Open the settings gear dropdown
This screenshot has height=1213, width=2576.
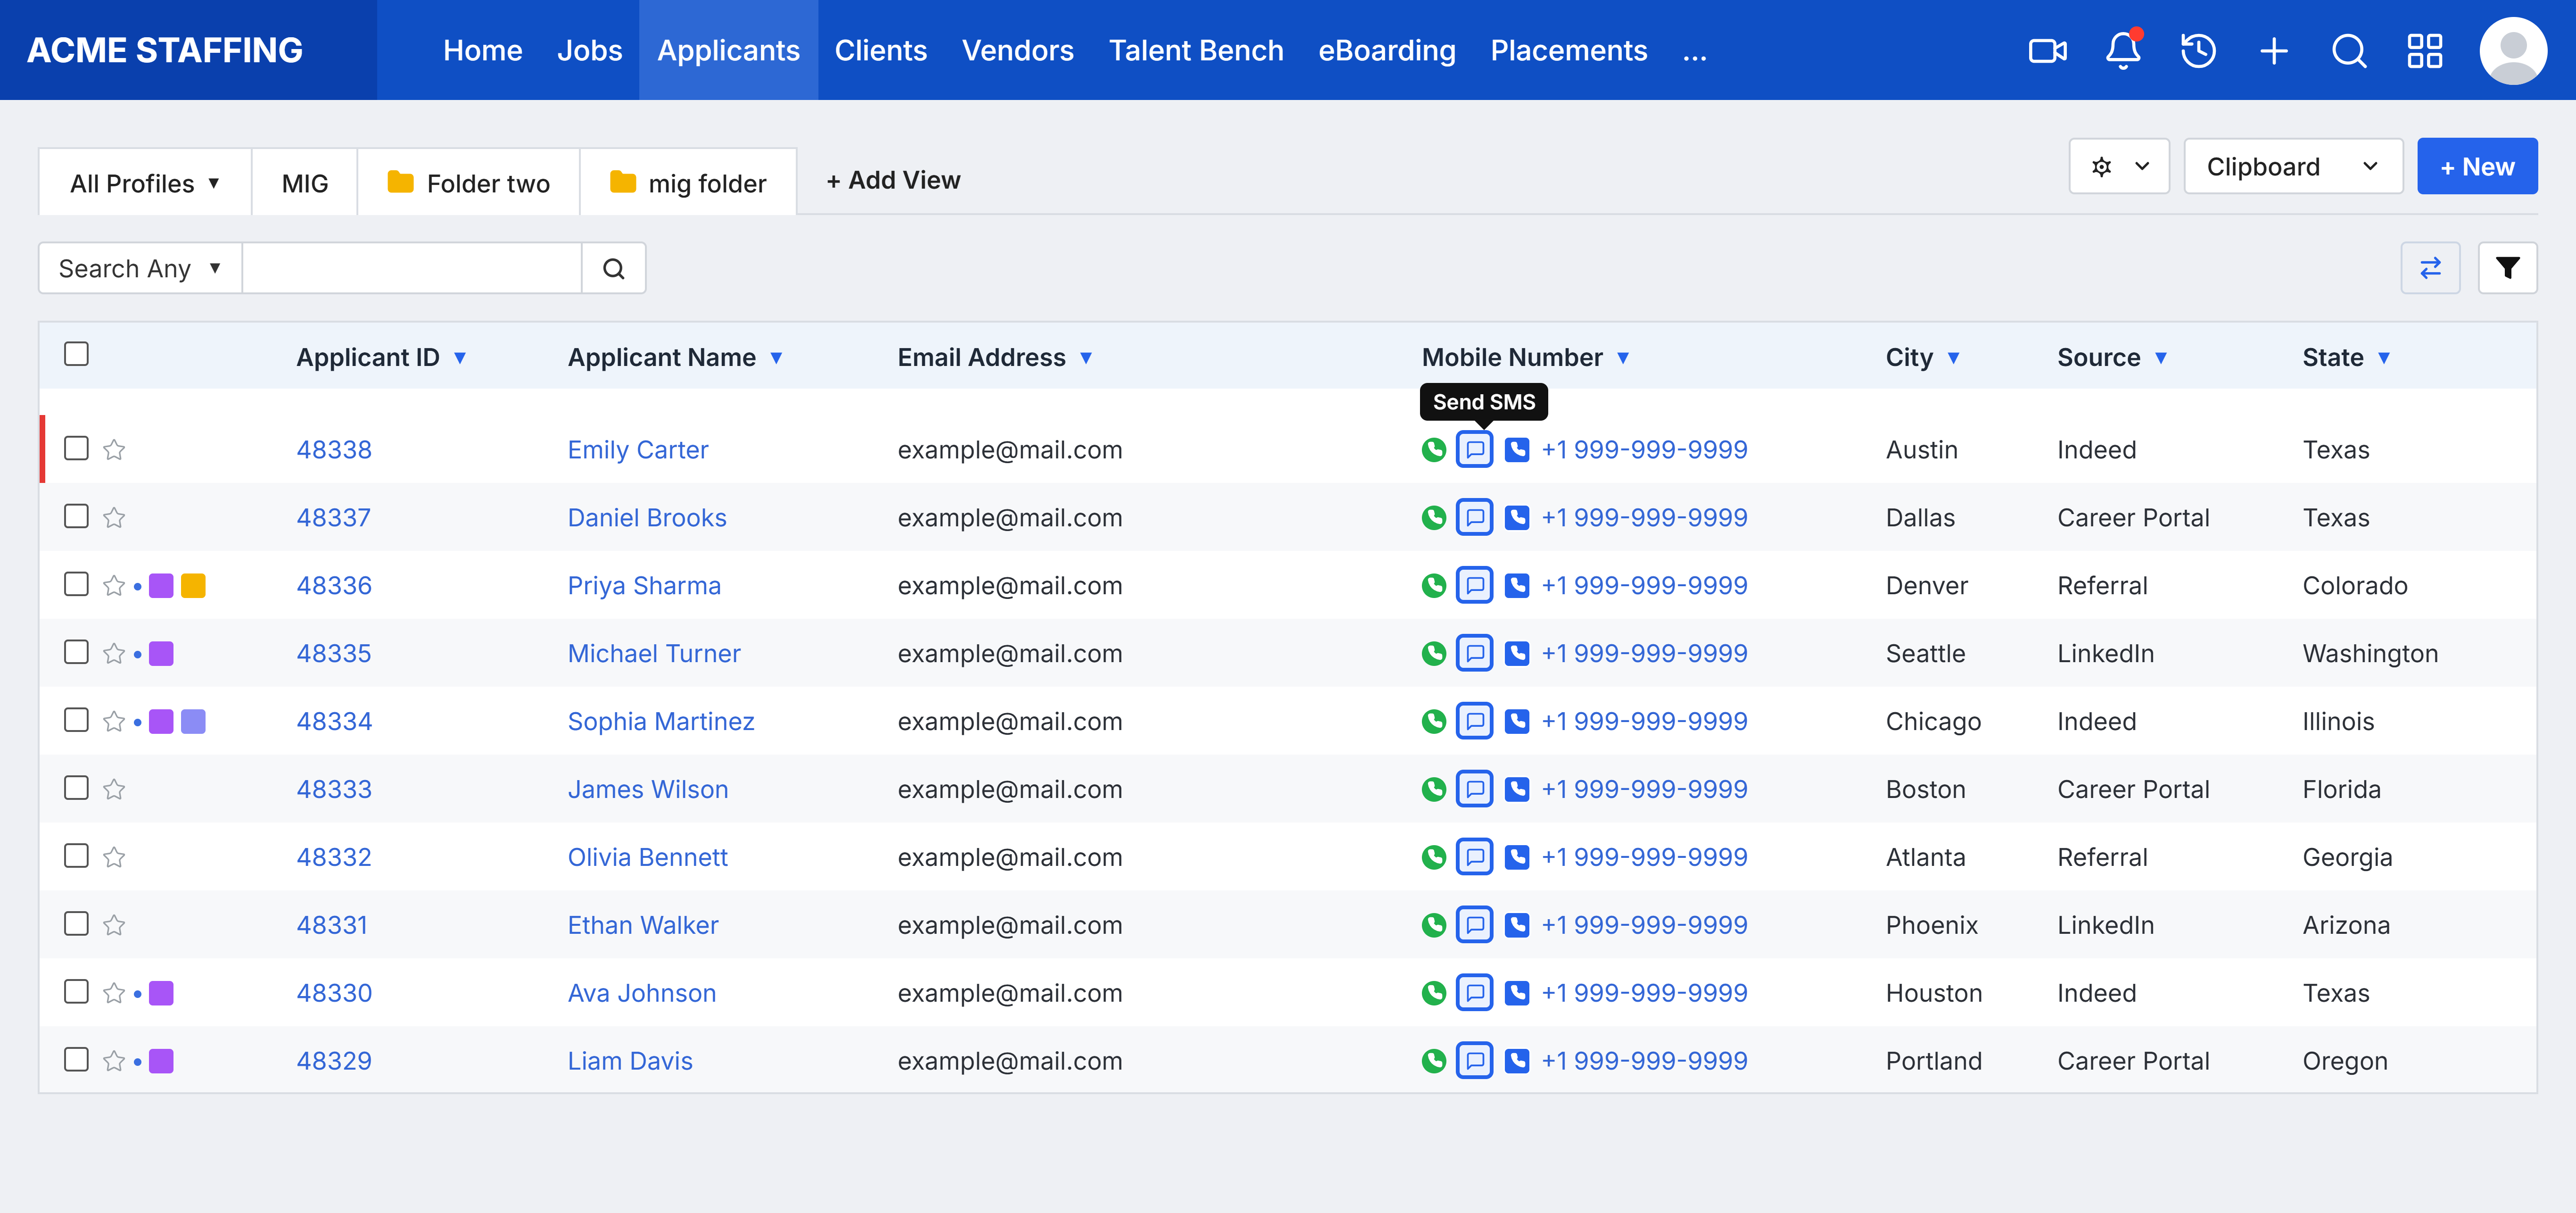click(x=2118, y=166)
